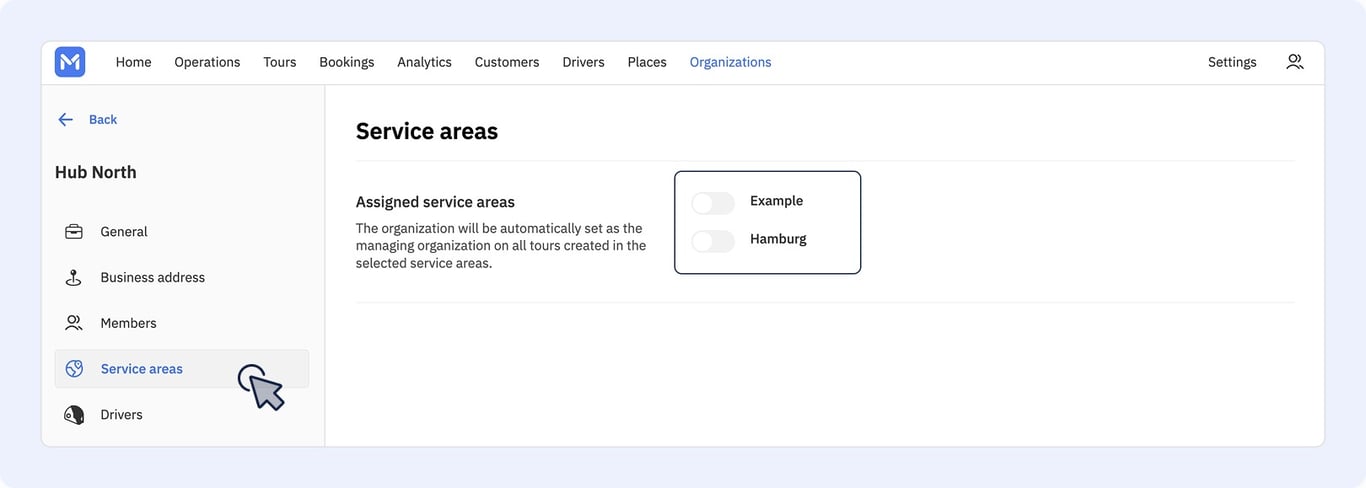Click the Service areas globe icon
This screenshot has width=1366, height=488.
click(74, 369)
